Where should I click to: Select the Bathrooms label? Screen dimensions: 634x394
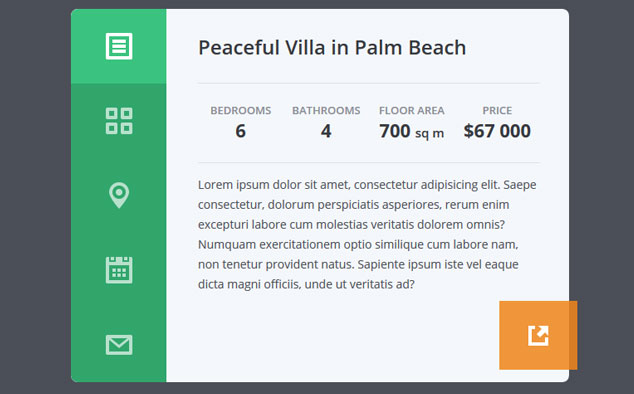click(x=326, y=110)
